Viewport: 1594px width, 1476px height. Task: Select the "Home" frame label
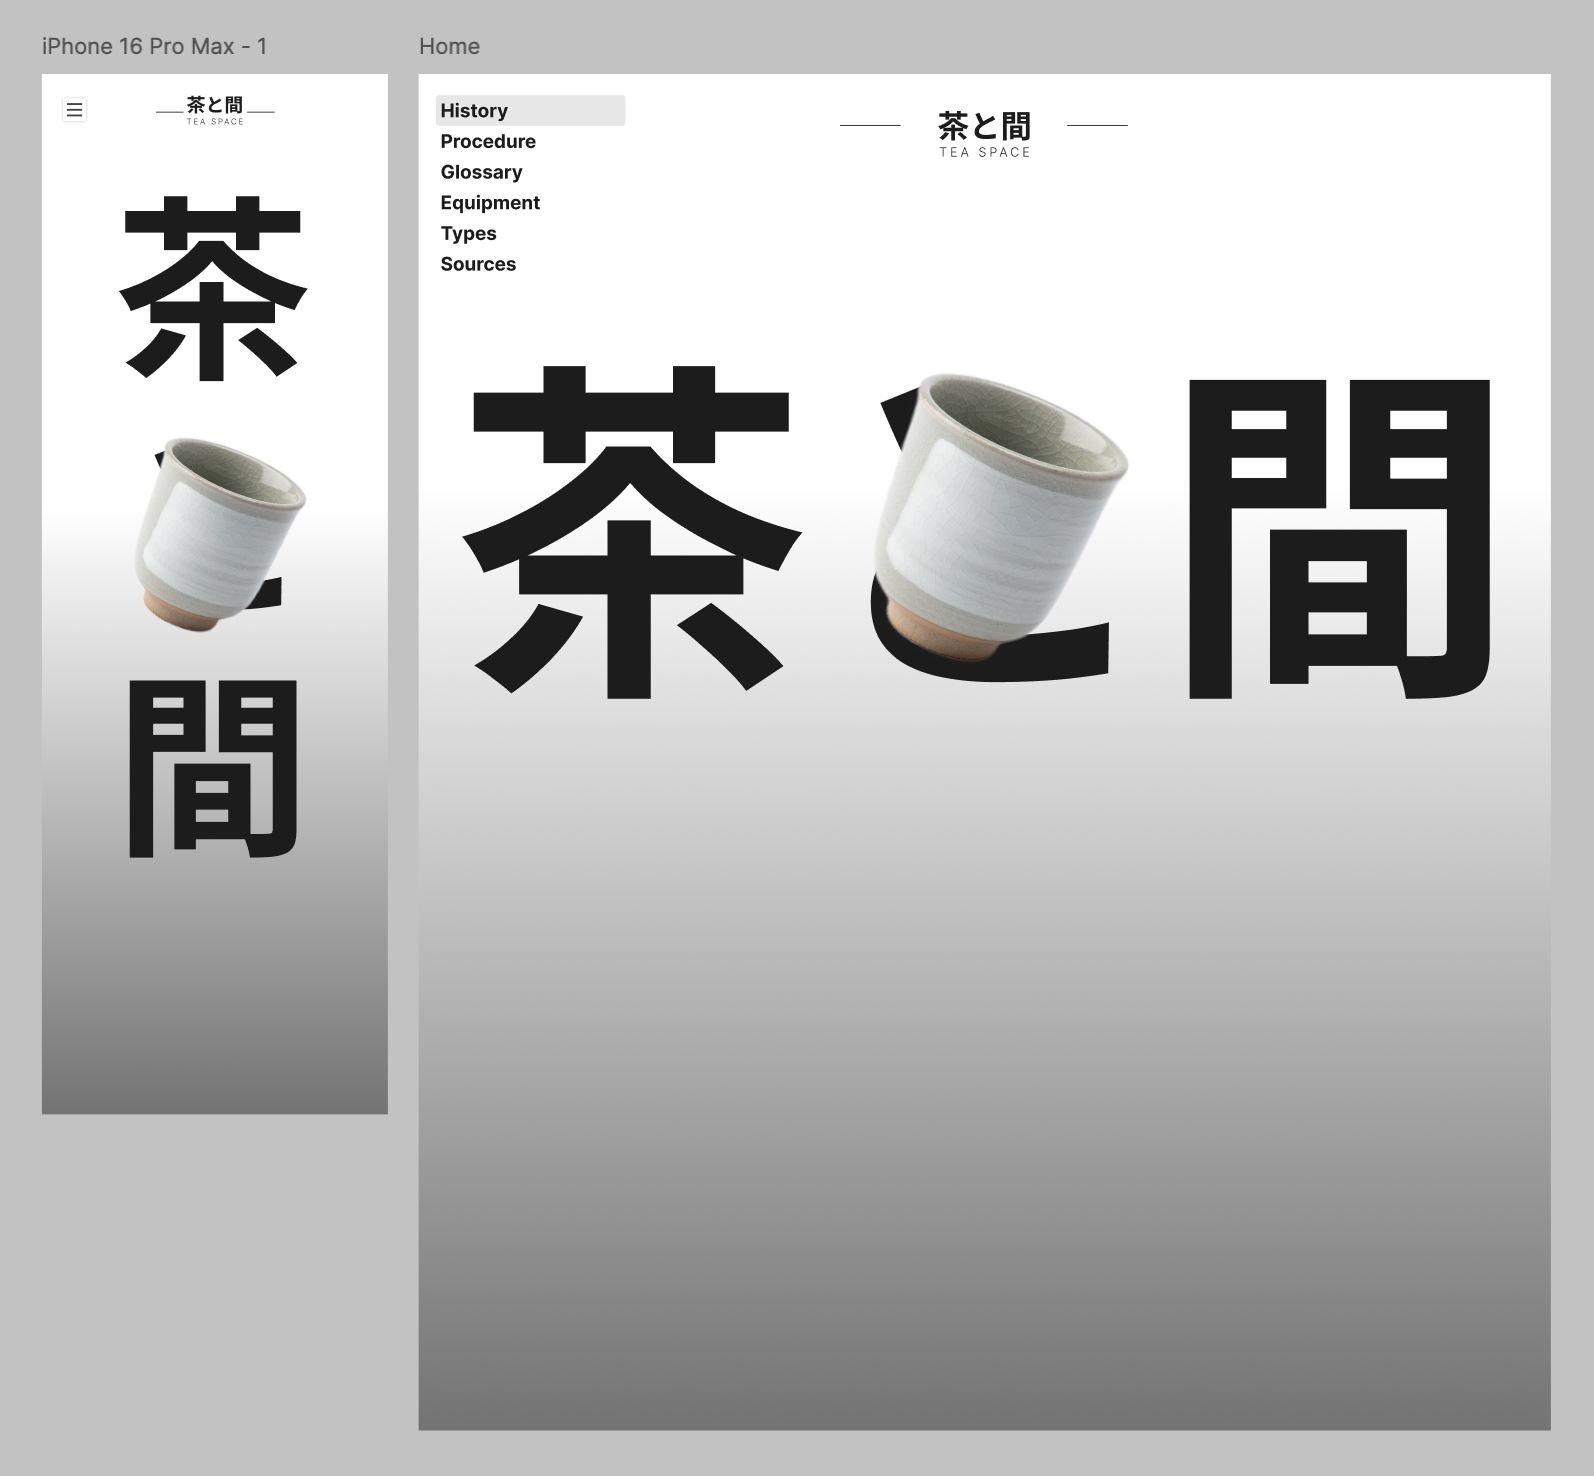tap(449, 46)
